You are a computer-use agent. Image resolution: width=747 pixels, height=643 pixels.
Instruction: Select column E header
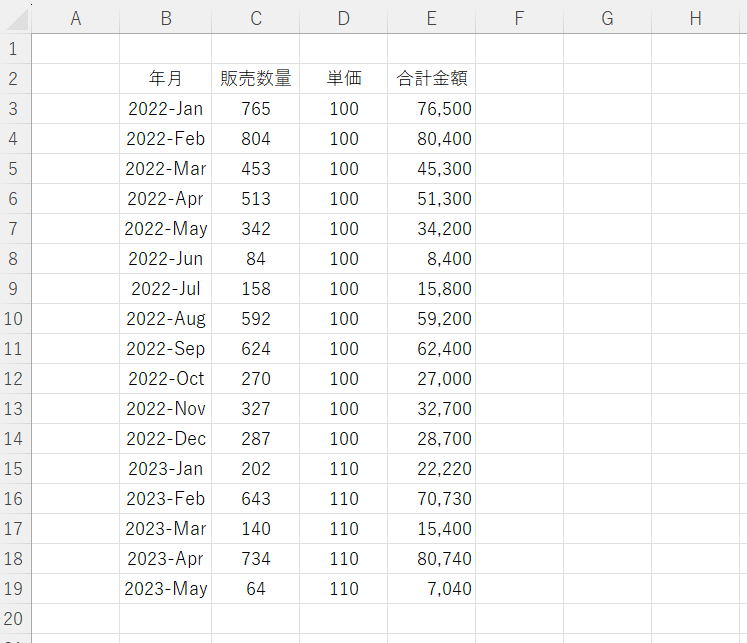(x=431, y=18)
